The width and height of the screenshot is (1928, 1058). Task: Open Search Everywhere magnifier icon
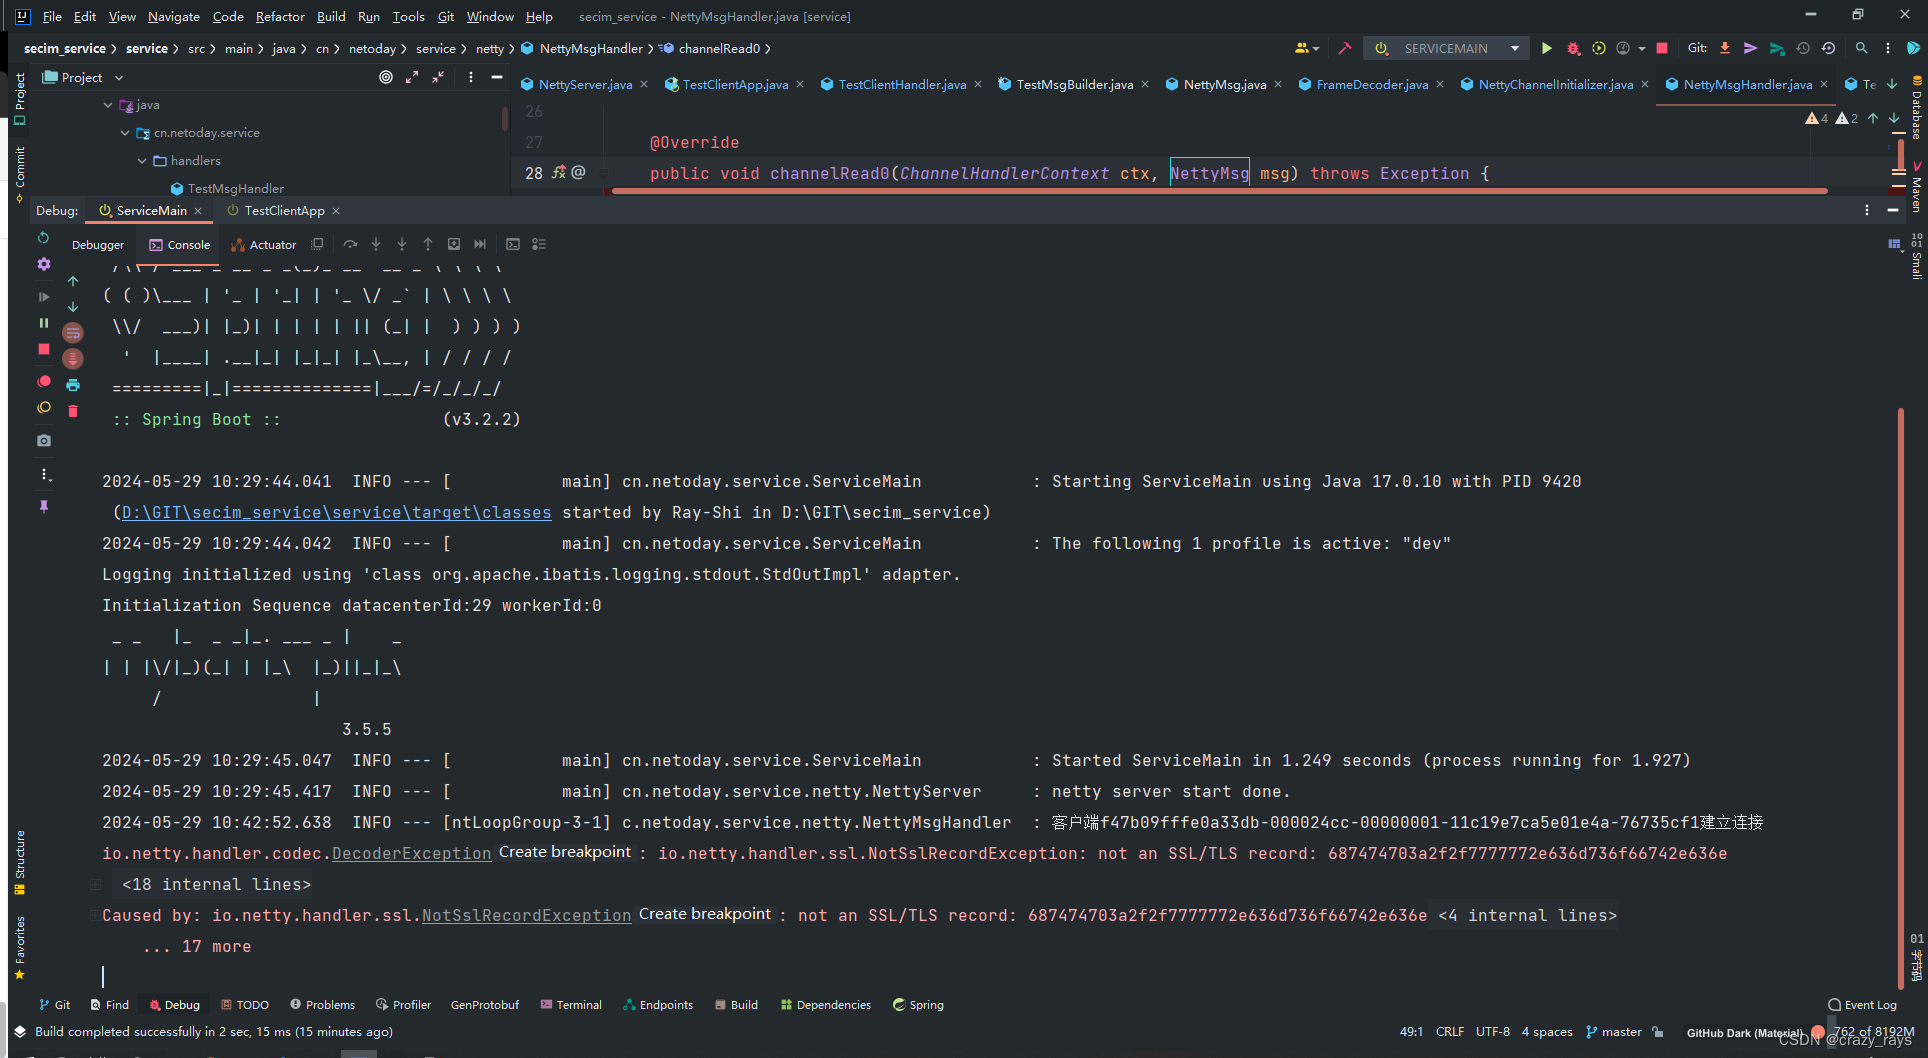pos(1861,48)
